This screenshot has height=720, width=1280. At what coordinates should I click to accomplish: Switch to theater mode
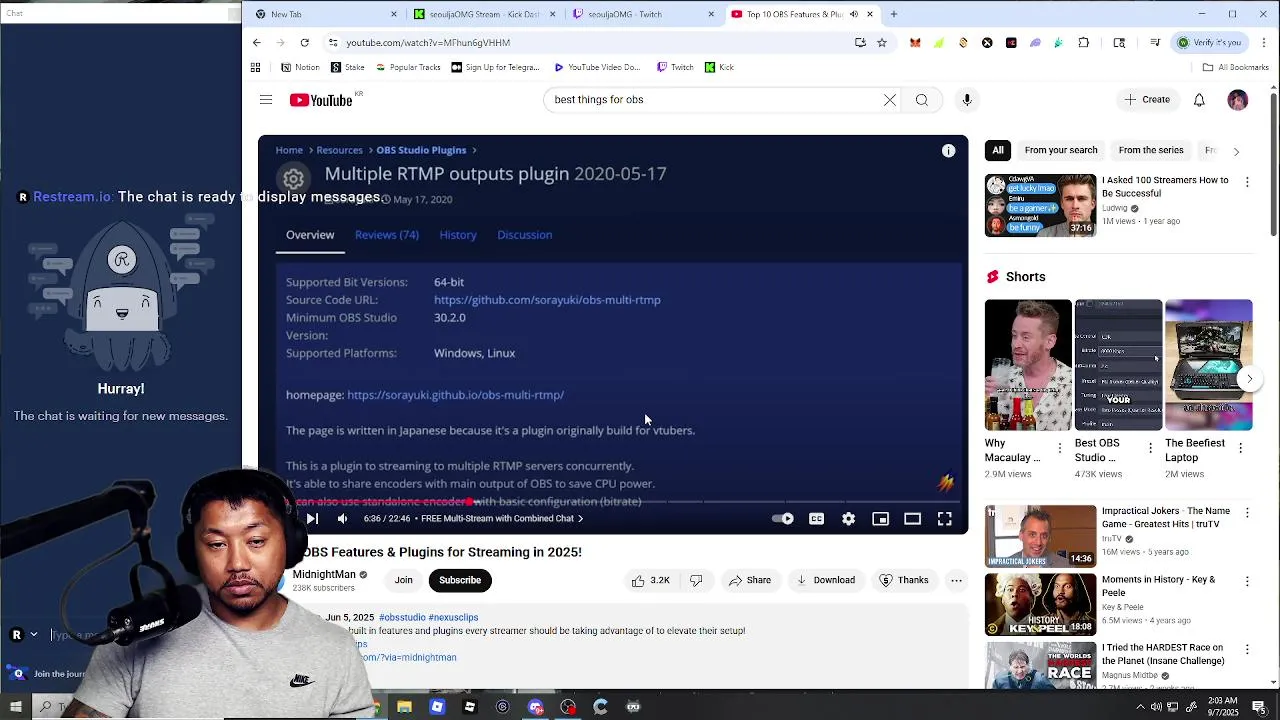click(x=912, y=519)
